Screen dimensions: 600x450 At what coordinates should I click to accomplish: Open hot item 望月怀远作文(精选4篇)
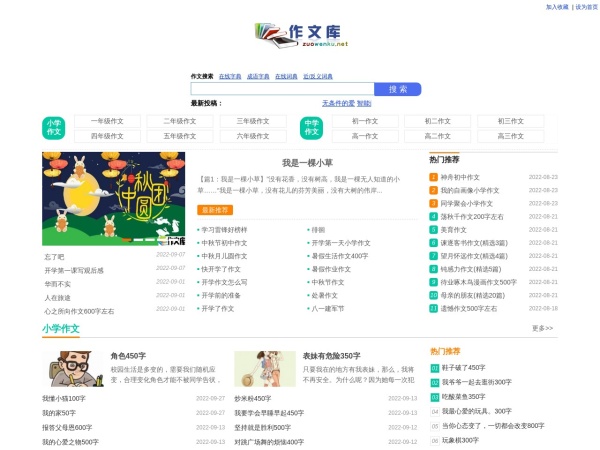point(474,256)
